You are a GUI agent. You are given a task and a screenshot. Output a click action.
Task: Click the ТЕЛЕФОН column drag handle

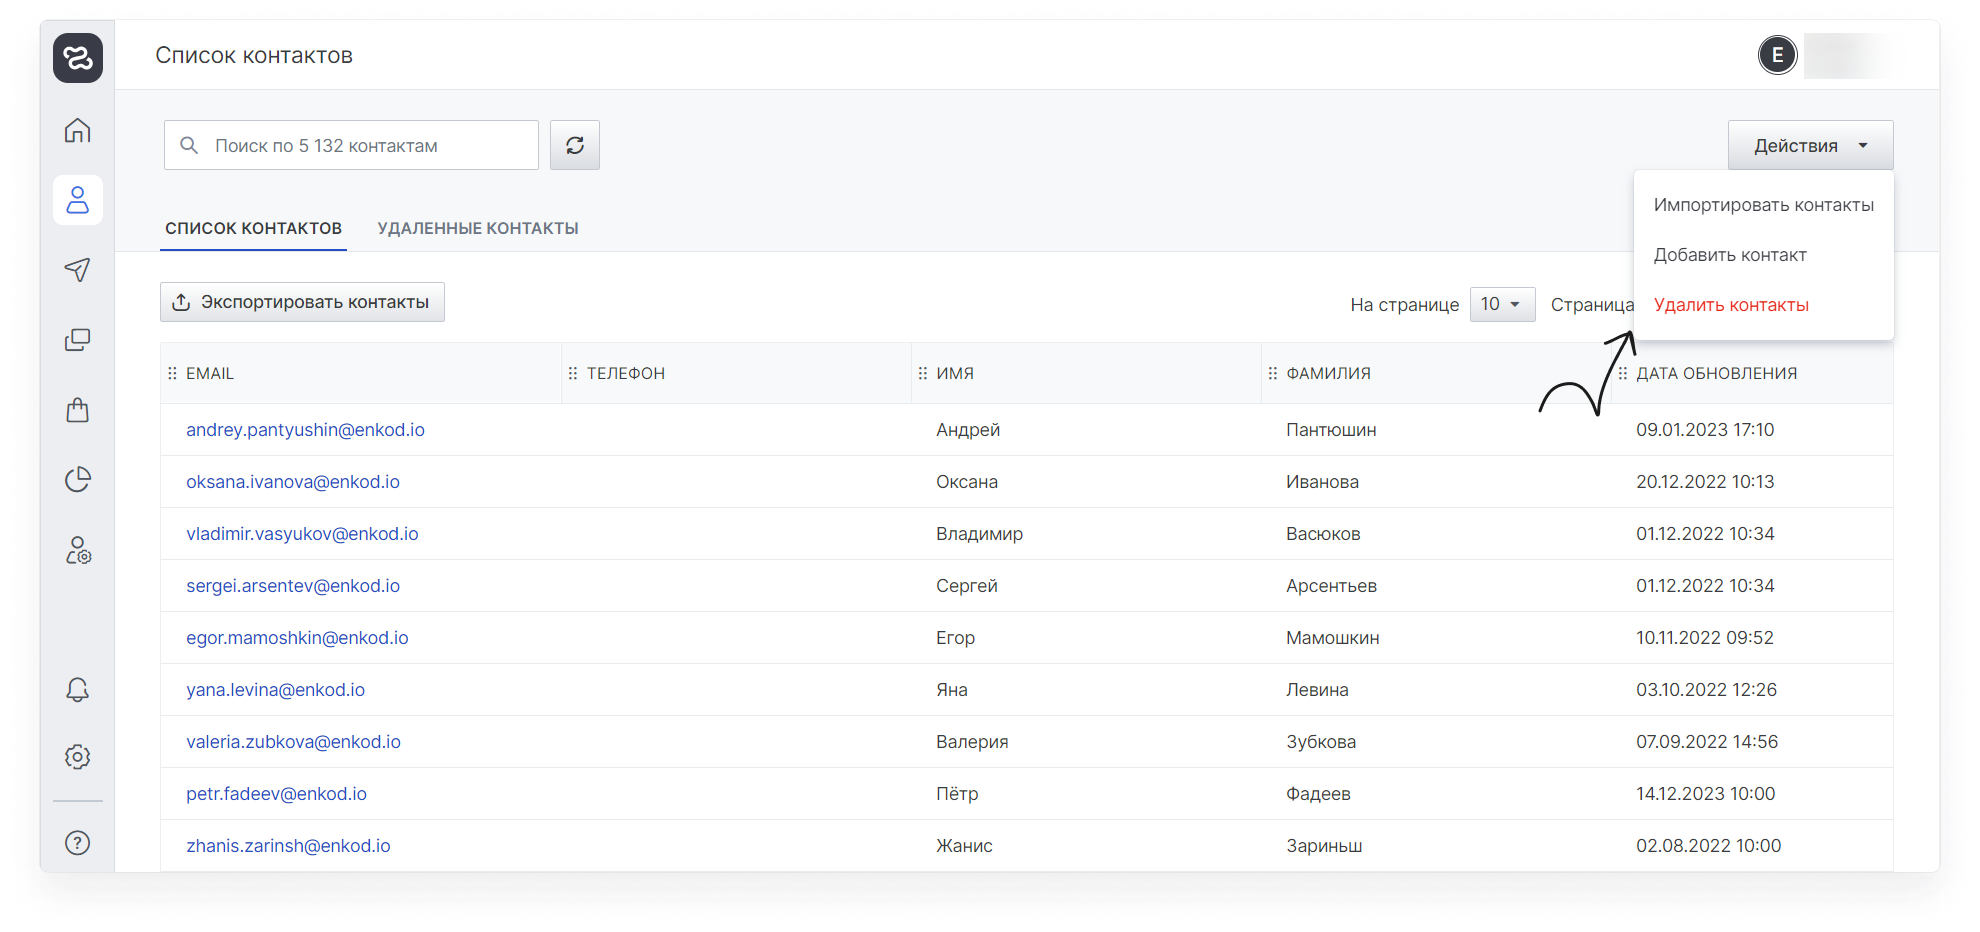click(x=573, y=373)
